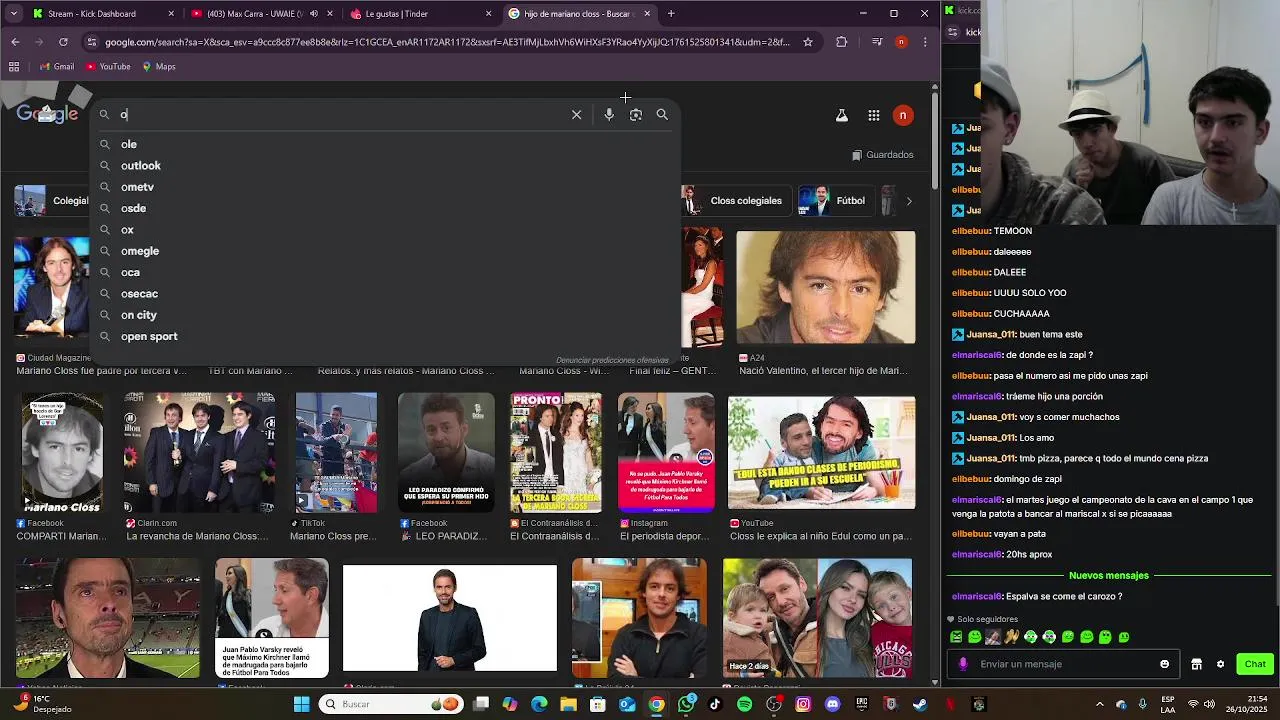Open the Google apps grid
Screen dimensions: 1280x720
[x=874, y=115]
